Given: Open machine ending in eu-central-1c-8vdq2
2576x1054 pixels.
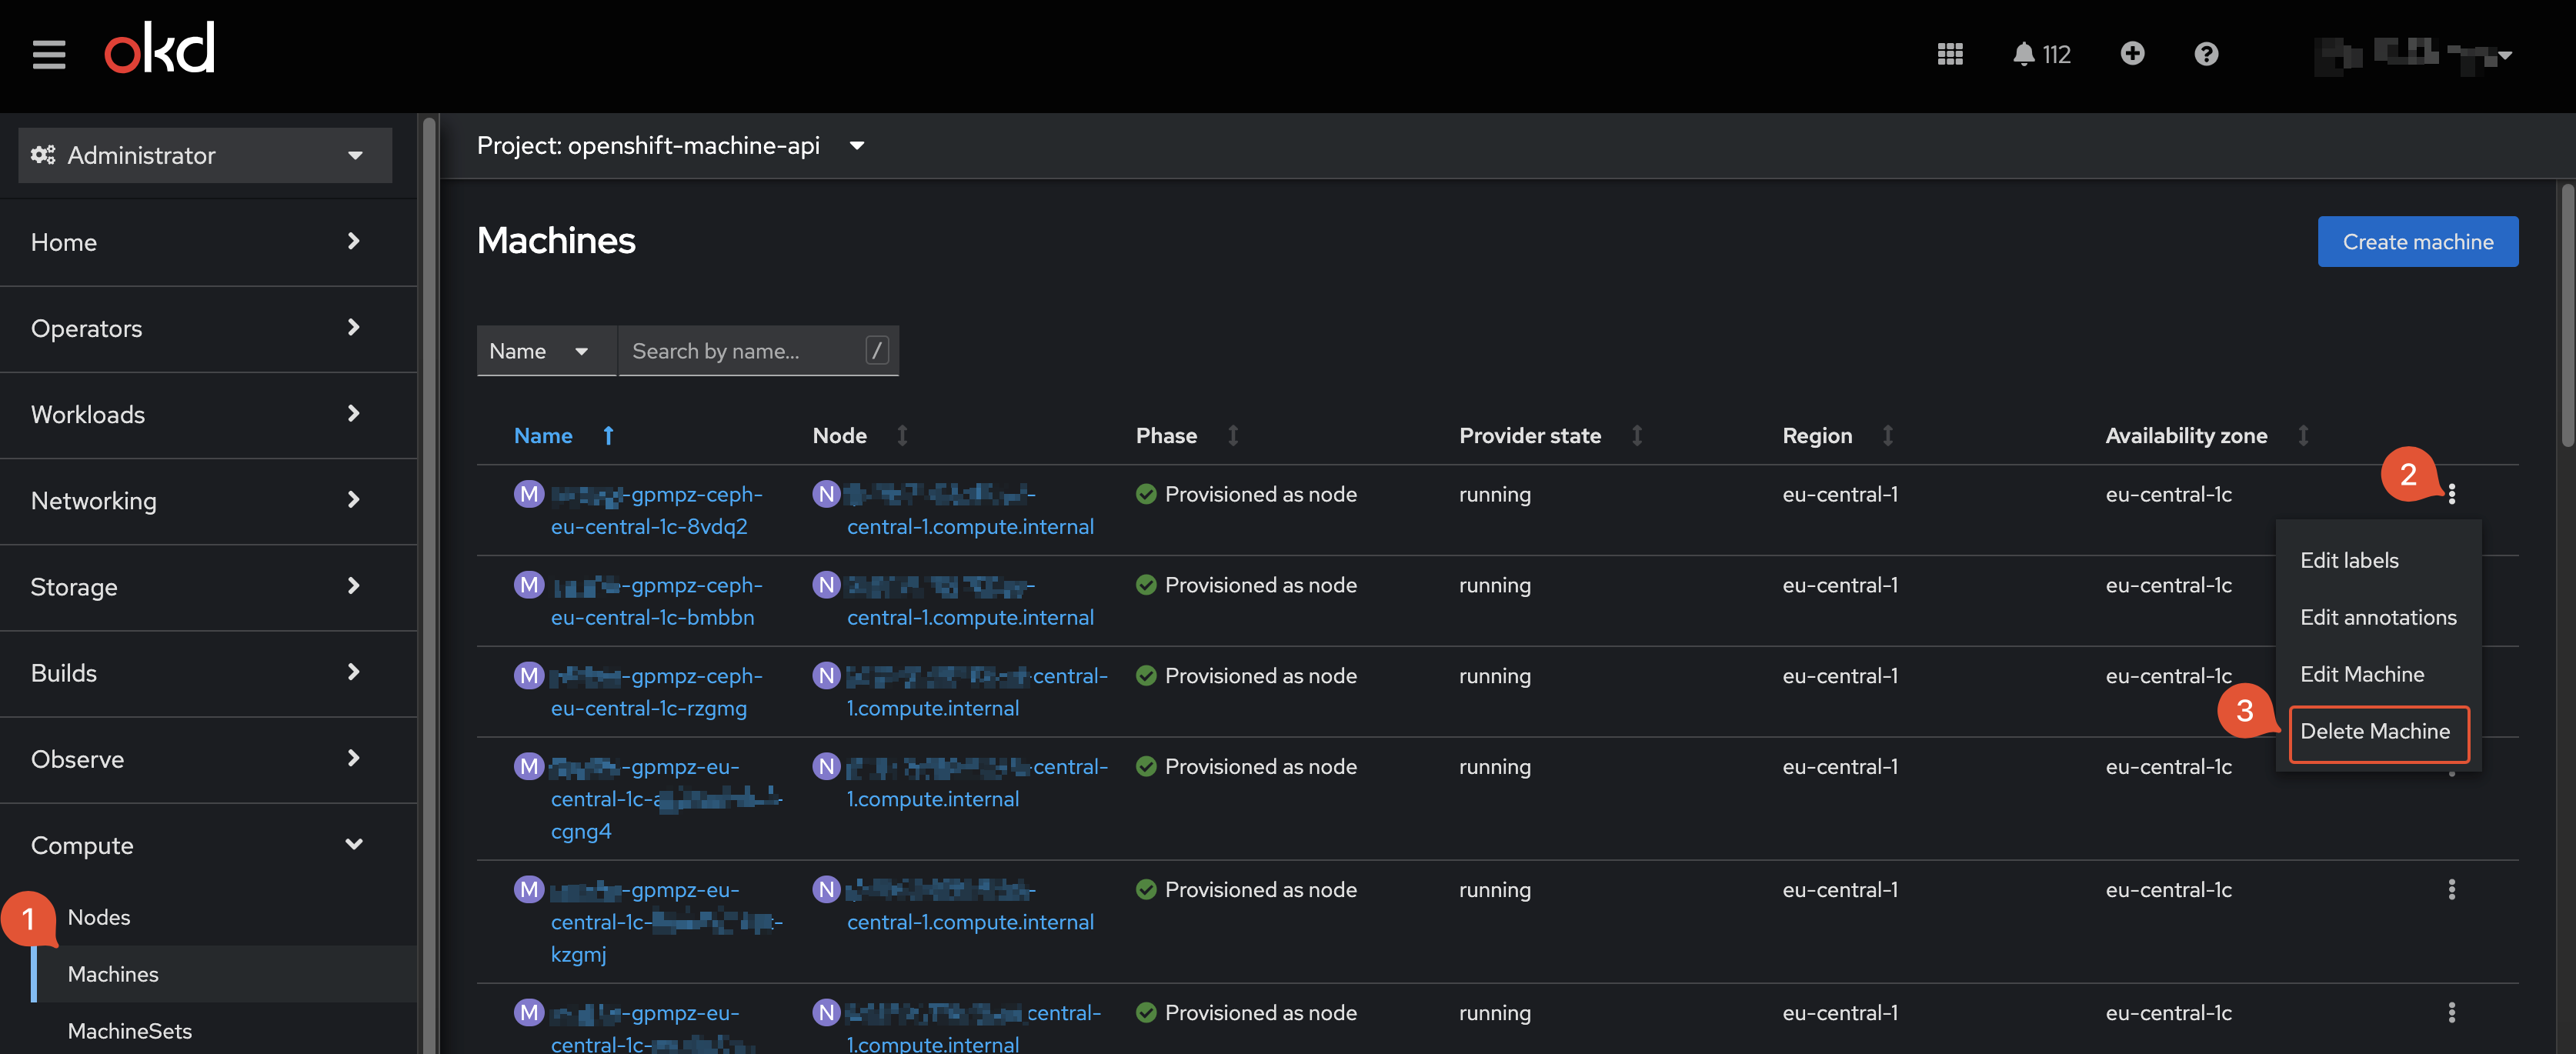Looking at the screenshot, I should [x=656, y=510].
